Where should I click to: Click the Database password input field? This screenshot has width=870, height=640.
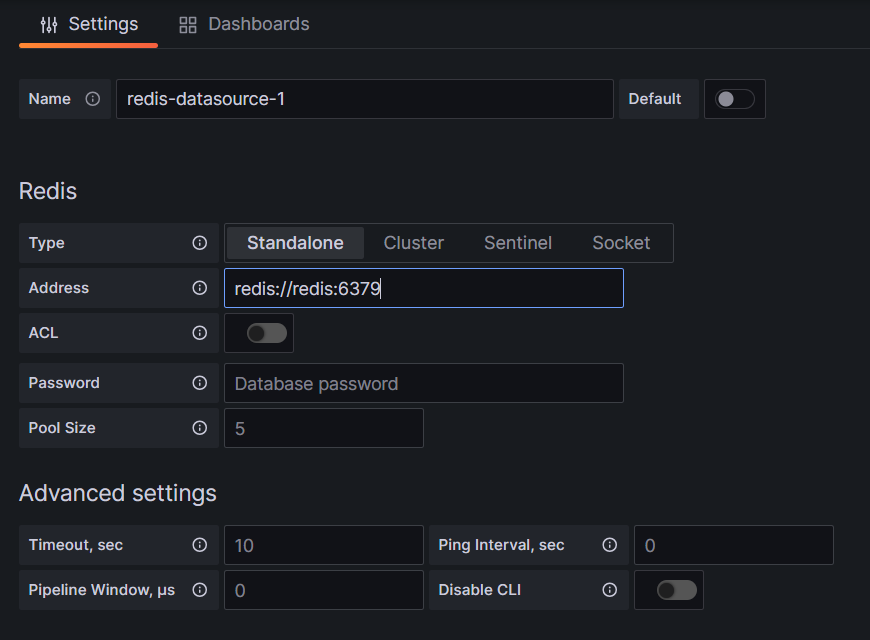click(x=423, y=383)
